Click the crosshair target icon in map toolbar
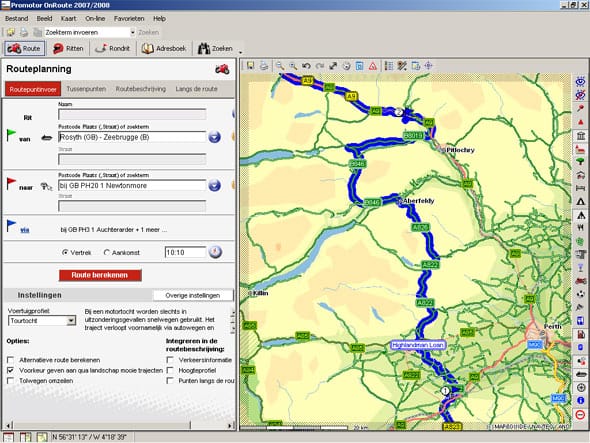Image resolution: width=590 pixels, height=443 pixels. (x=429, y=66)
